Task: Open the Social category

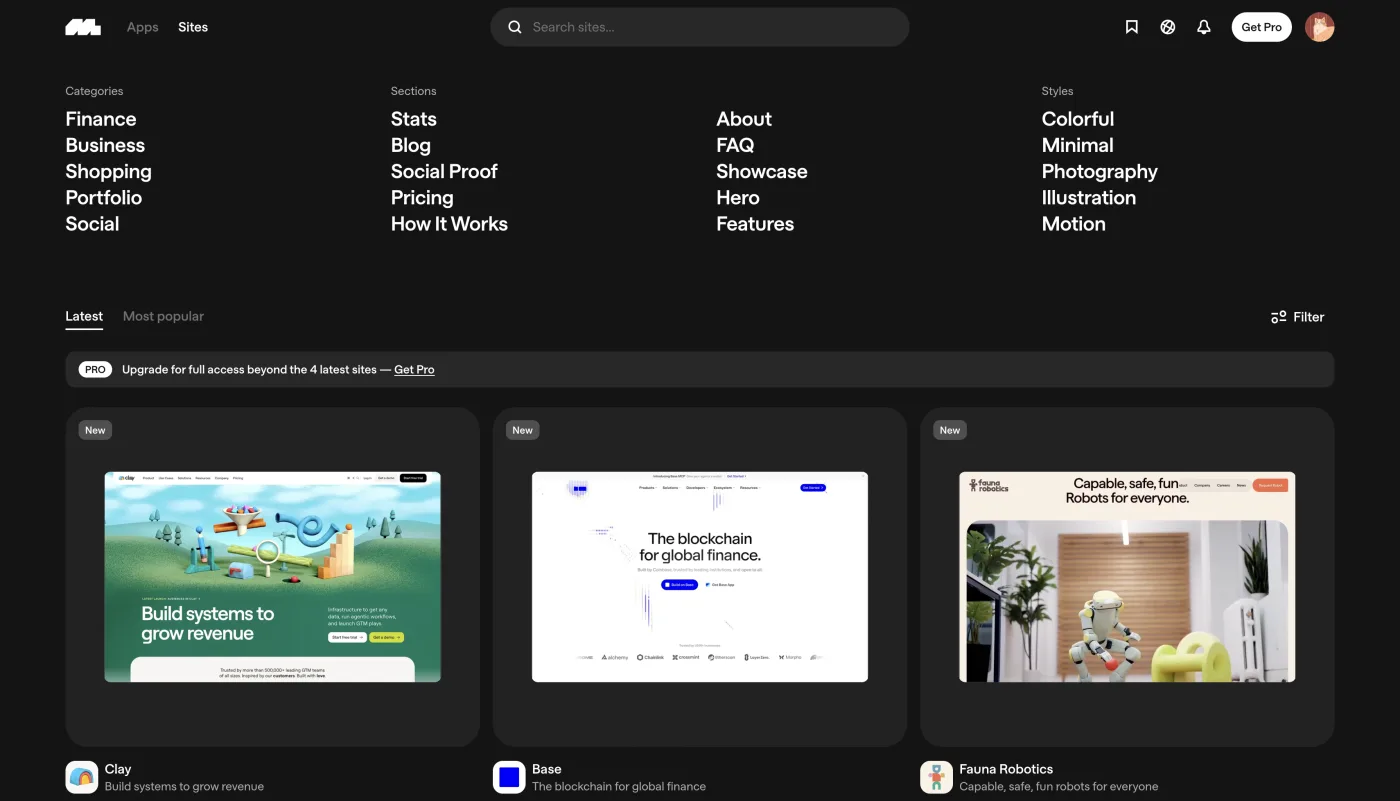Action: tap(92, 224)
